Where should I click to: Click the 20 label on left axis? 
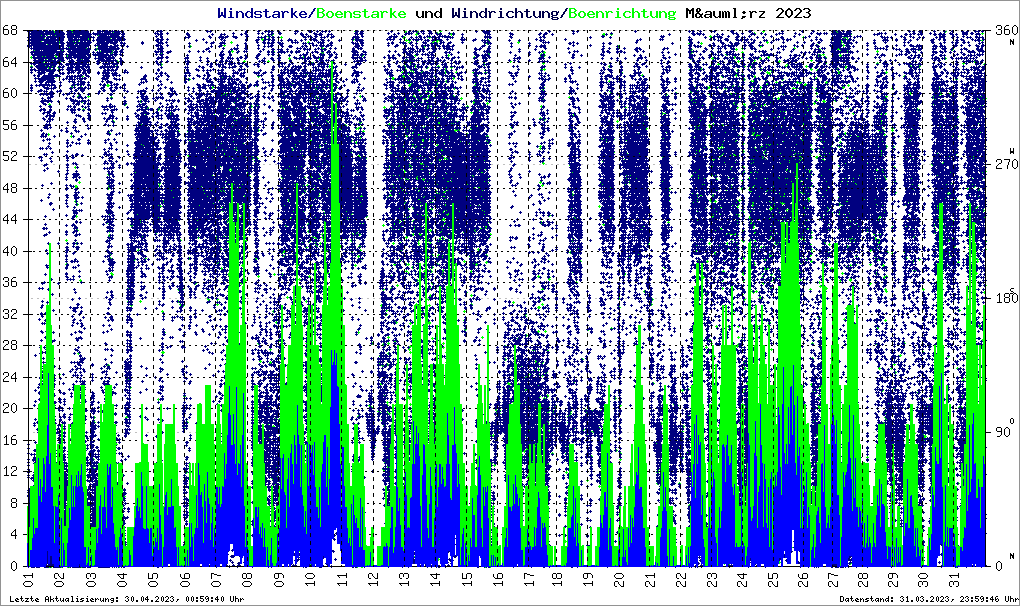(x=15, y=408)
